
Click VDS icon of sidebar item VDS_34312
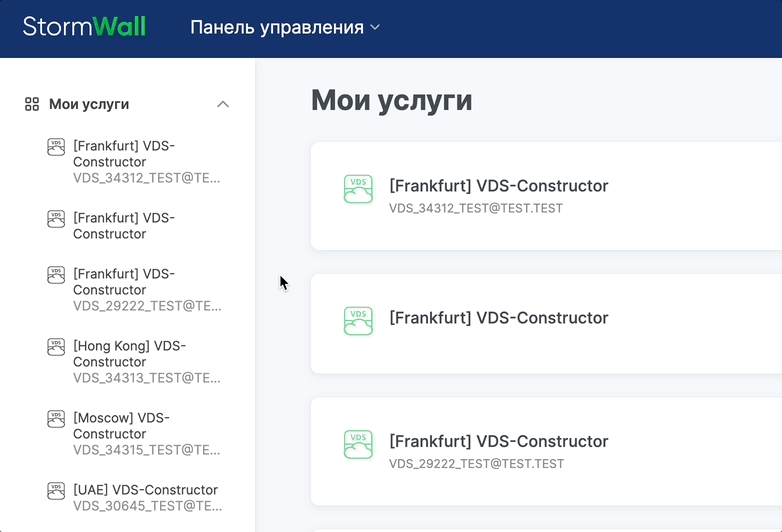(x=56, y=147)
